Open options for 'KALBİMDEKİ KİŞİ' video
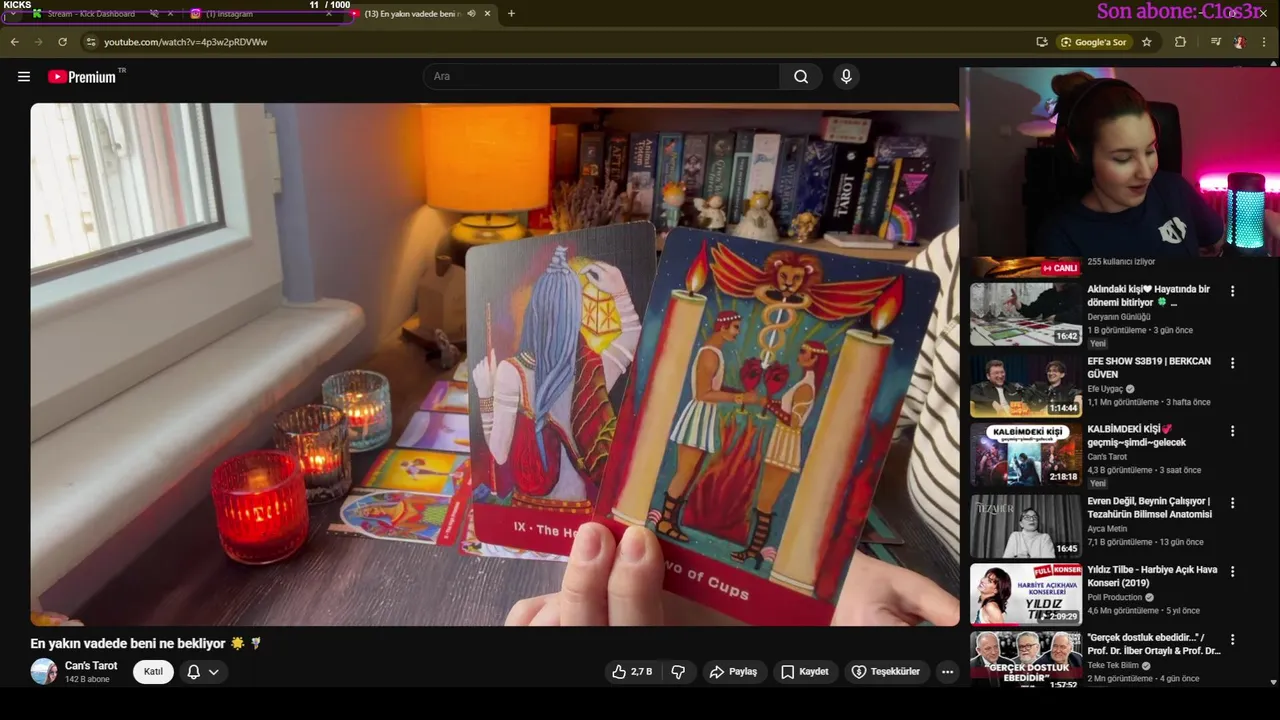 [1232, 431]
